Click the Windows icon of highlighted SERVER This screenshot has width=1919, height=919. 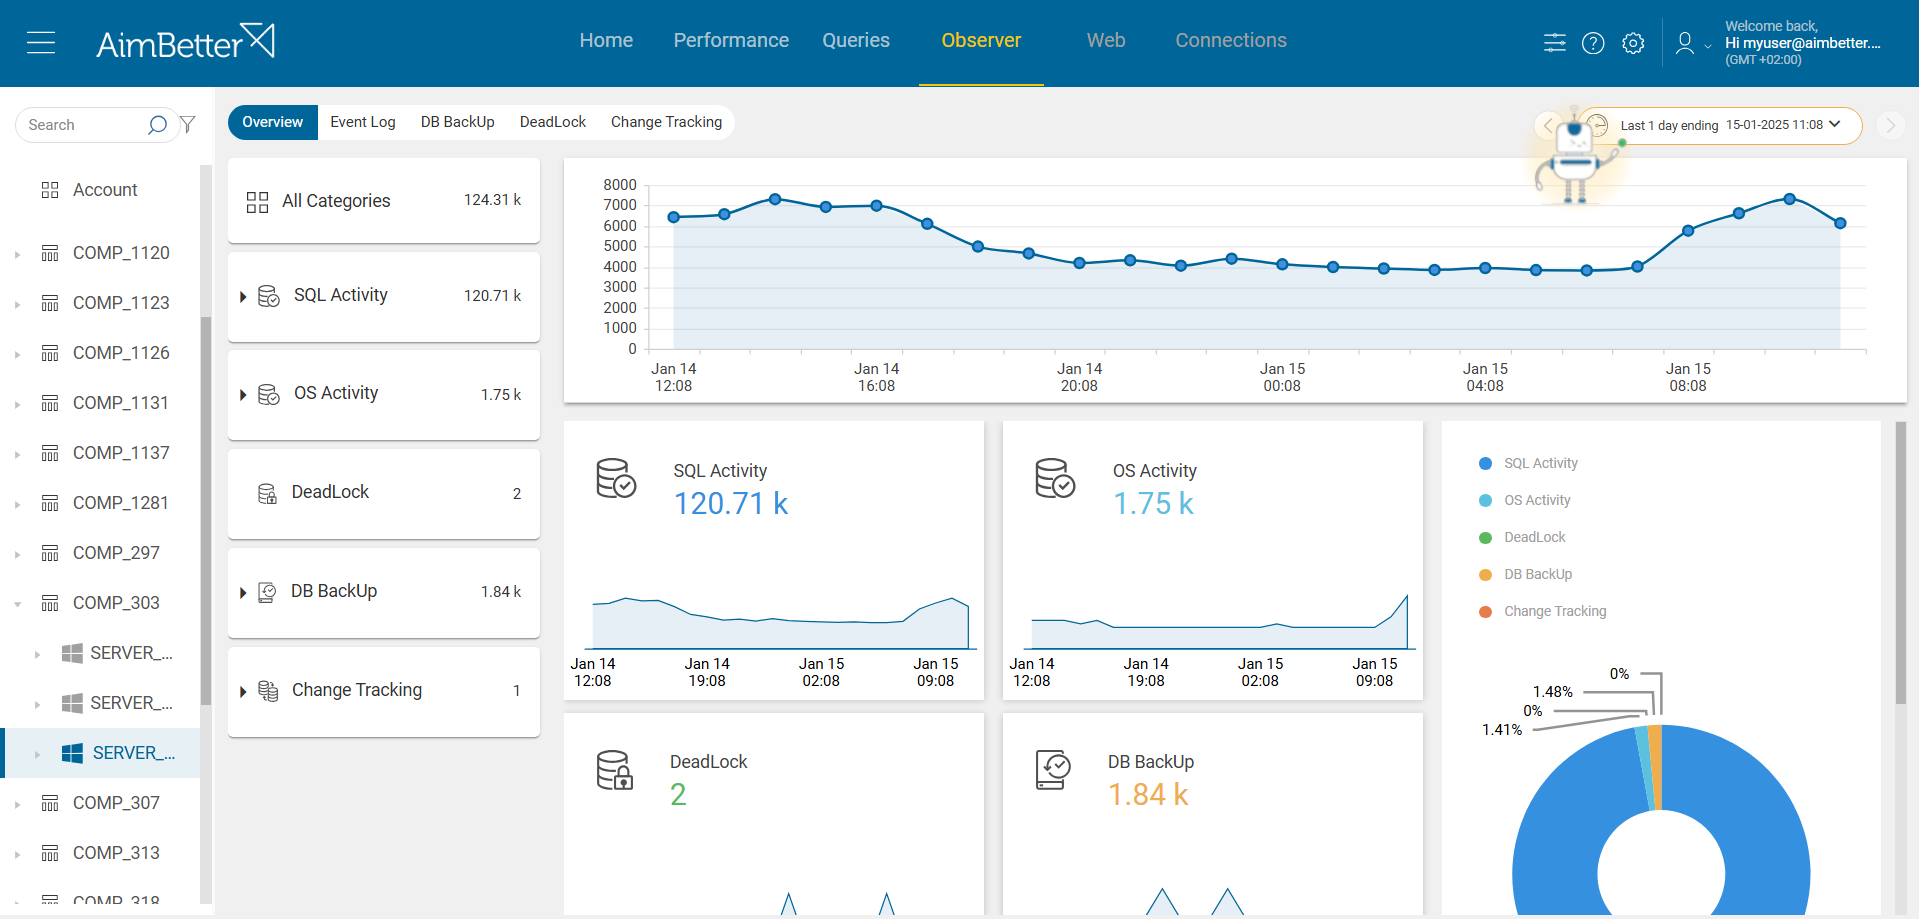72,753
